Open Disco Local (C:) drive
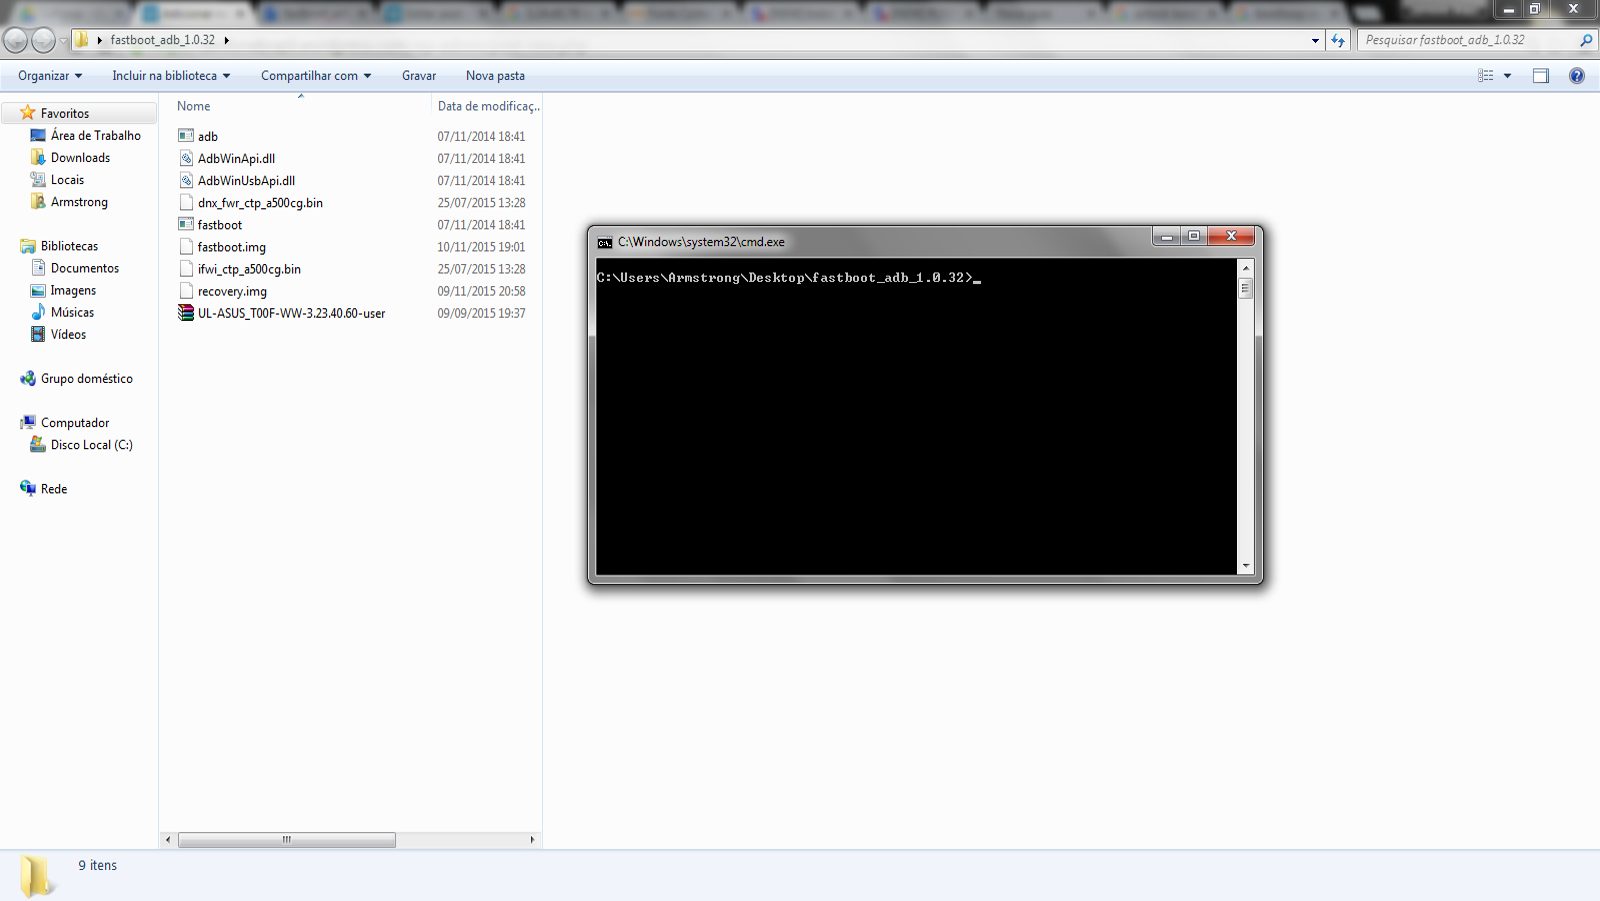The height and width of the screenshot is (901, 1600). [92, 445]
